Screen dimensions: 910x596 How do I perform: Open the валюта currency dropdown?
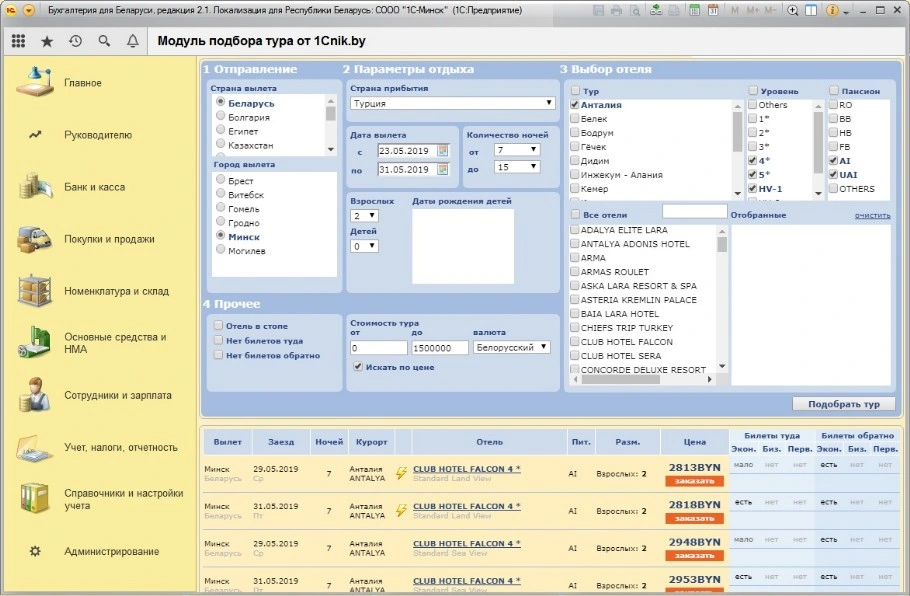point(544,348)
